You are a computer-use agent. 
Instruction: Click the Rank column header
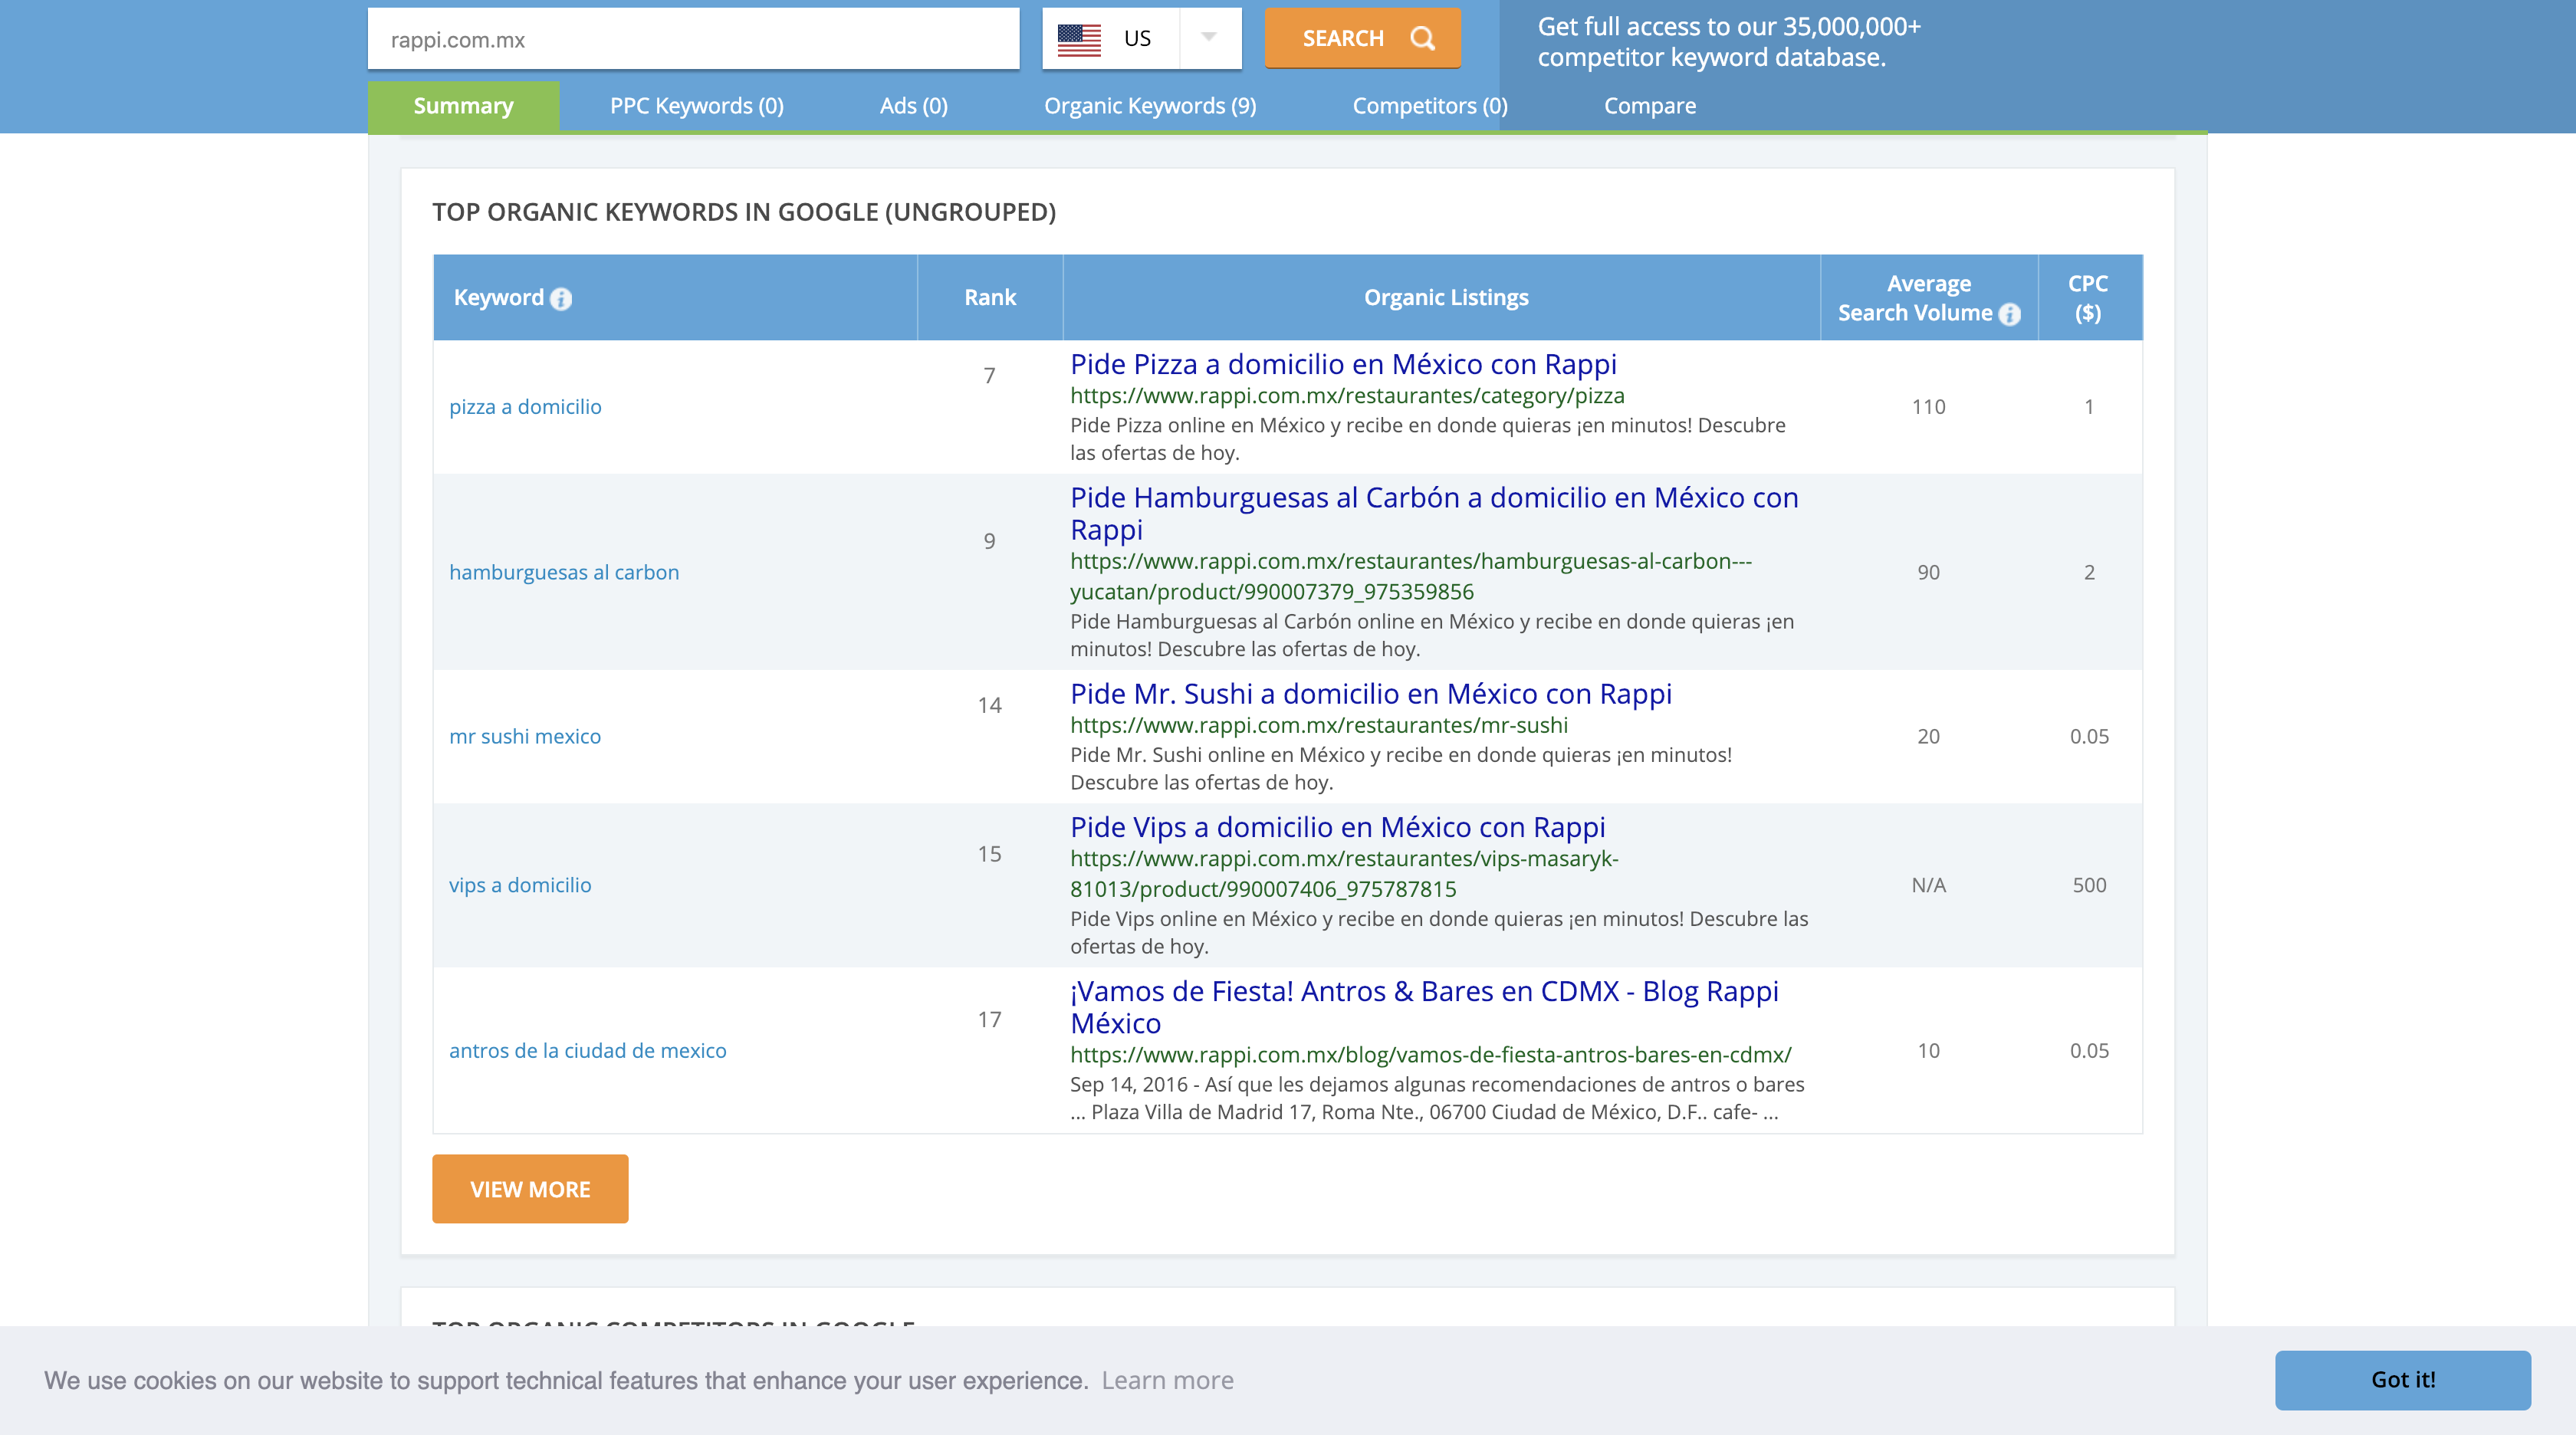click(x=990, y=298)
